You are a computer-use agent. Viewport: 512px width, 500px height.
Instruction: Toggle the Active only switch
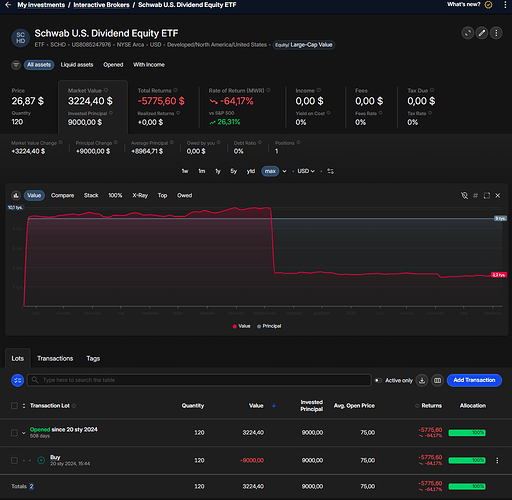pyautogui.click(x=378, y=380)
